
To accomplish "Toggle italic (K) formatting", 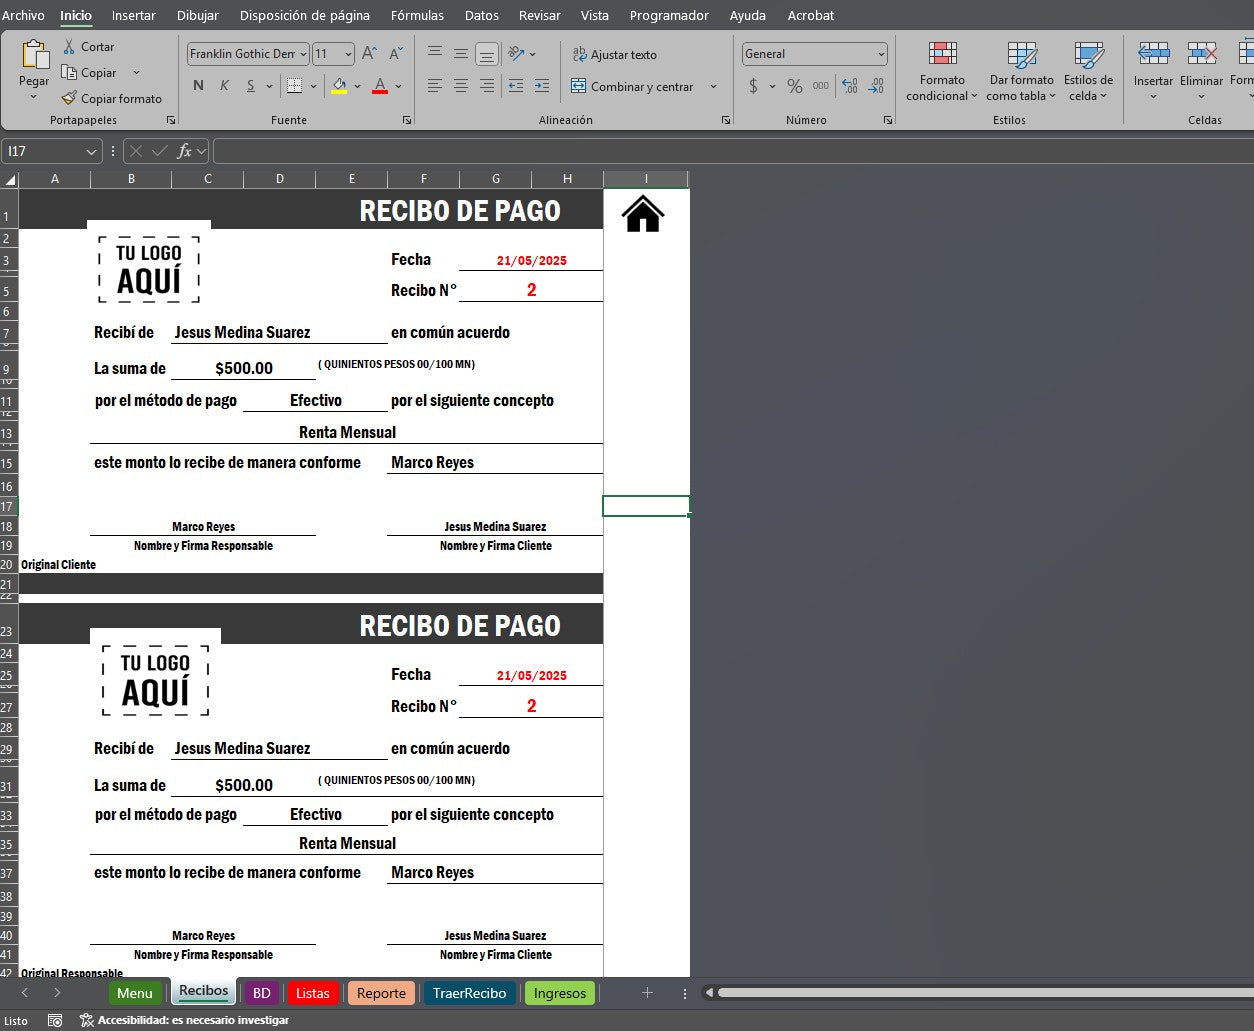I will point(224,86).
